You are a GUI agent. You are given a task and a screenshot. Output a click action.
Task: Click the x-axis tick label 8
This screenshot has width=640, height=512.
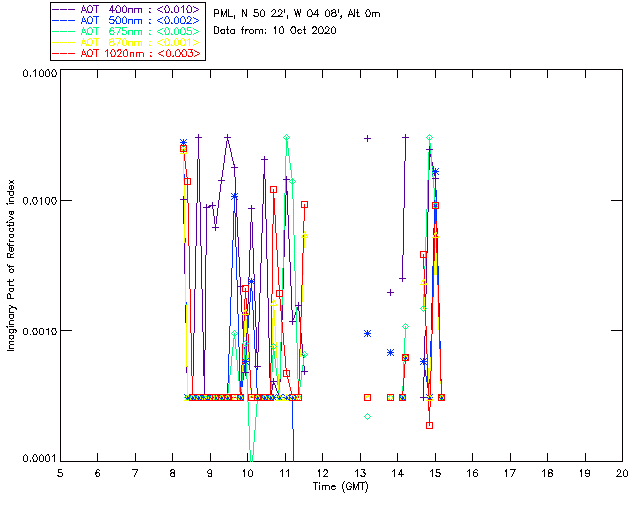click(x=173, y=473)
